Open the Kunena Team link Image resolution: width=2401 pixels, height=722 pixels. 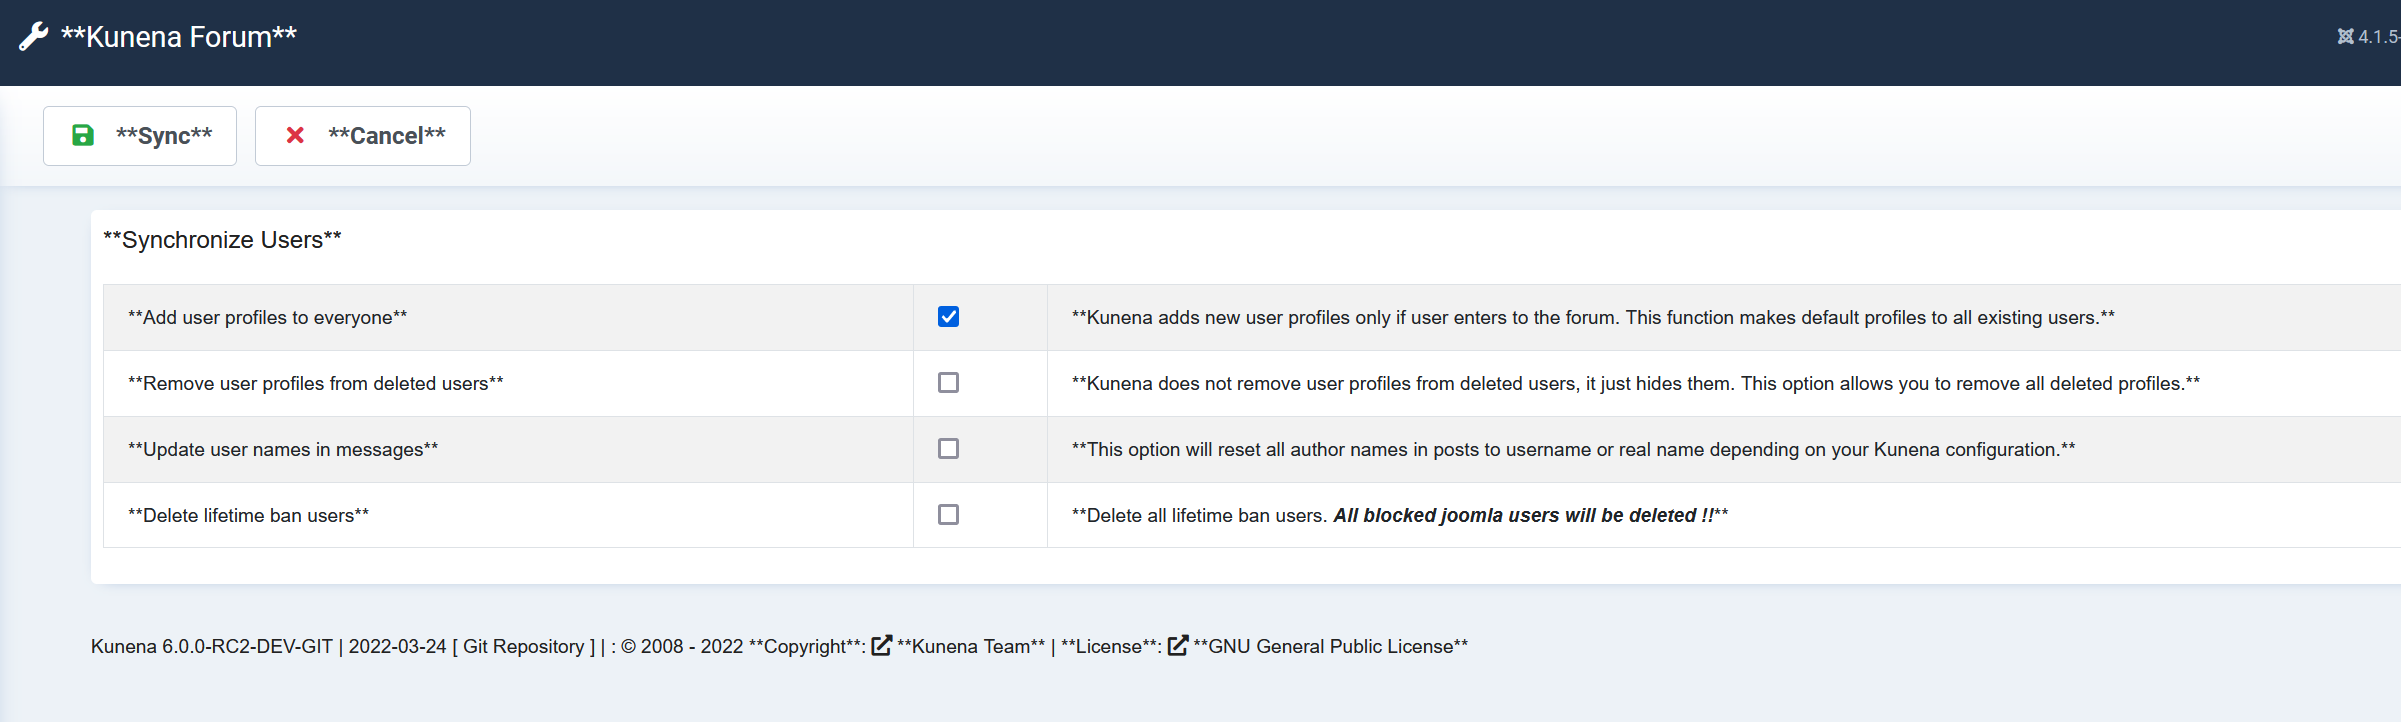point(971,647)
